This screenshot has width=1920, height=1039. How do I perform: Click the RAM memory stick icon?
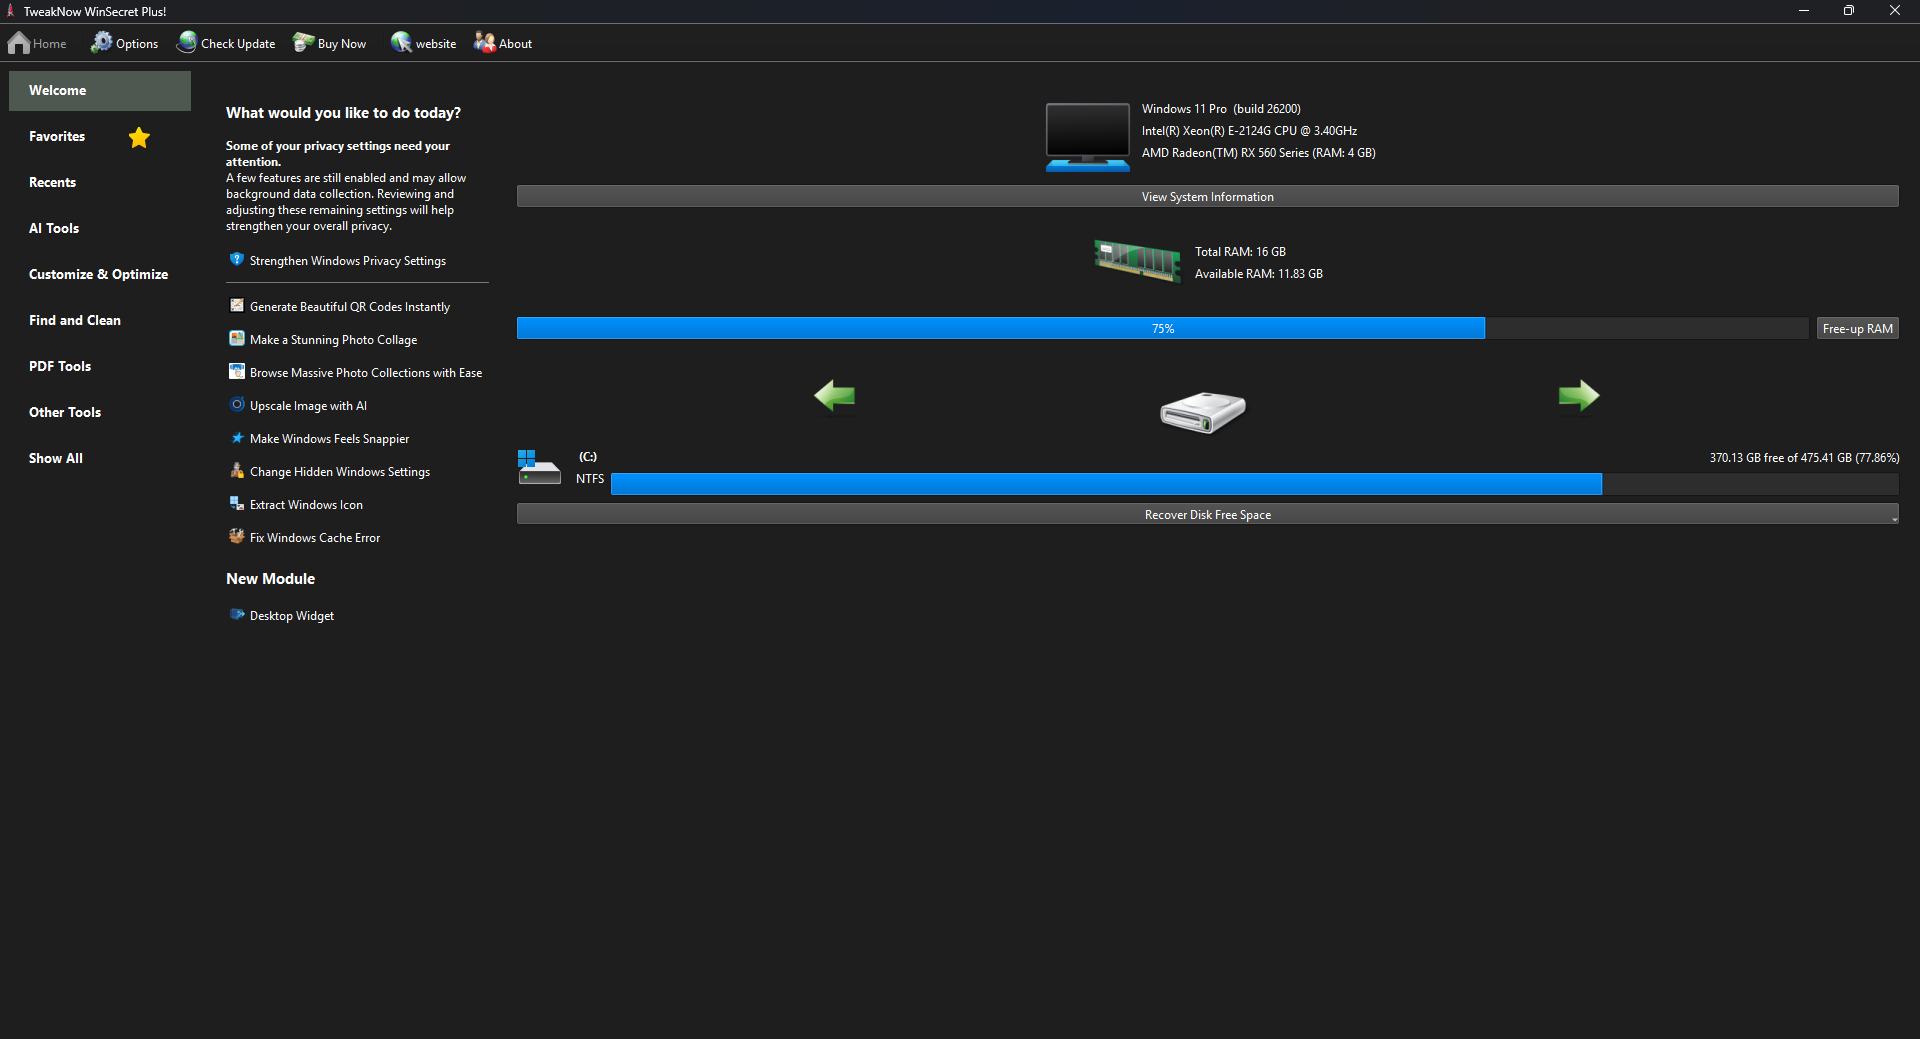click(x=1137, y=260)
